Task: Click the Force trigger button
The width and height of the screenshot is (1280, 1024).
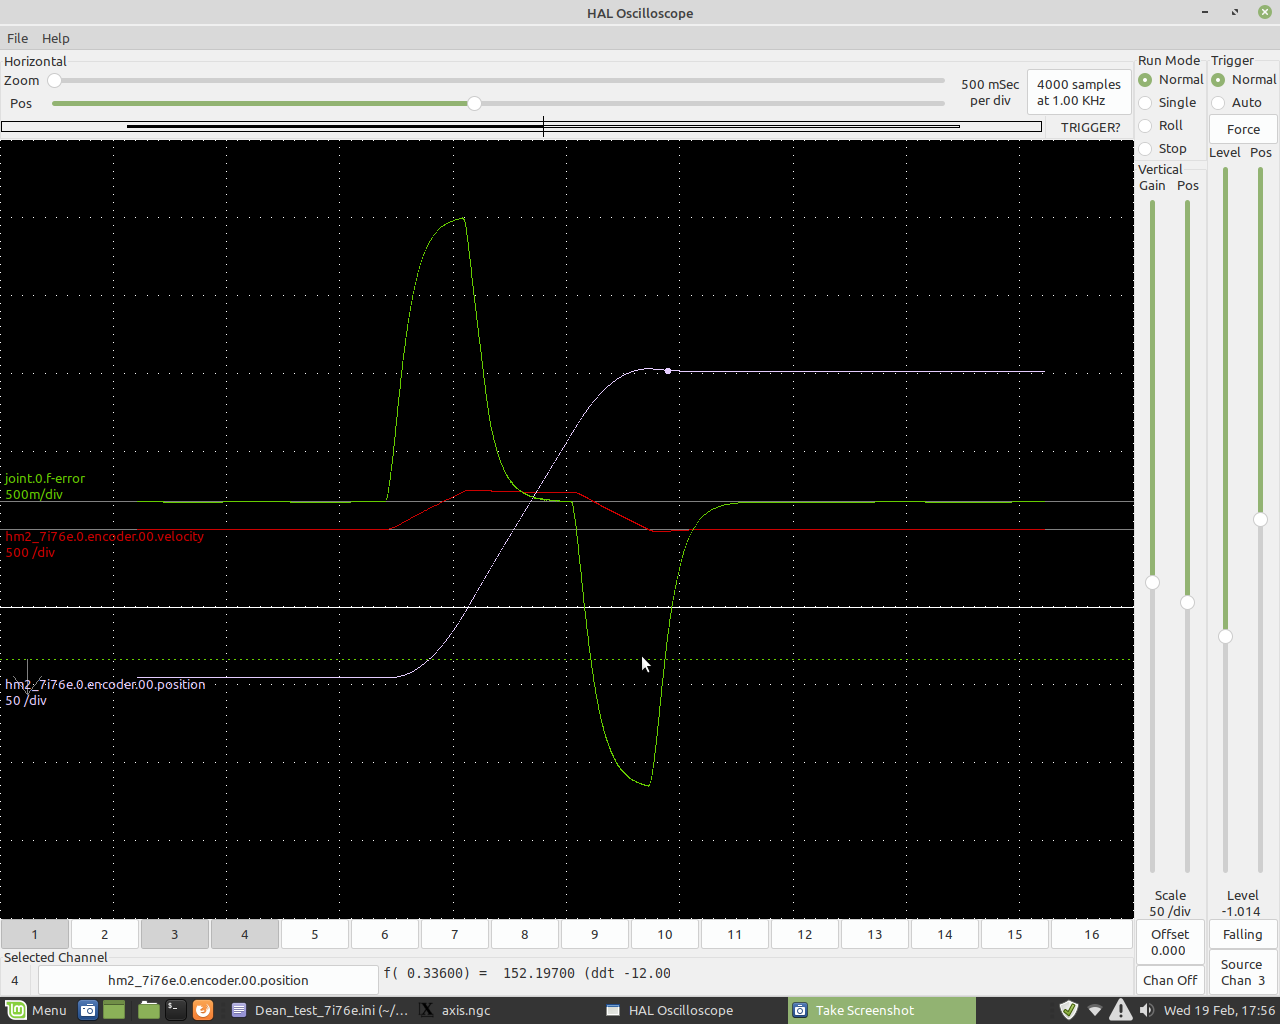Action: [1243, 129]
